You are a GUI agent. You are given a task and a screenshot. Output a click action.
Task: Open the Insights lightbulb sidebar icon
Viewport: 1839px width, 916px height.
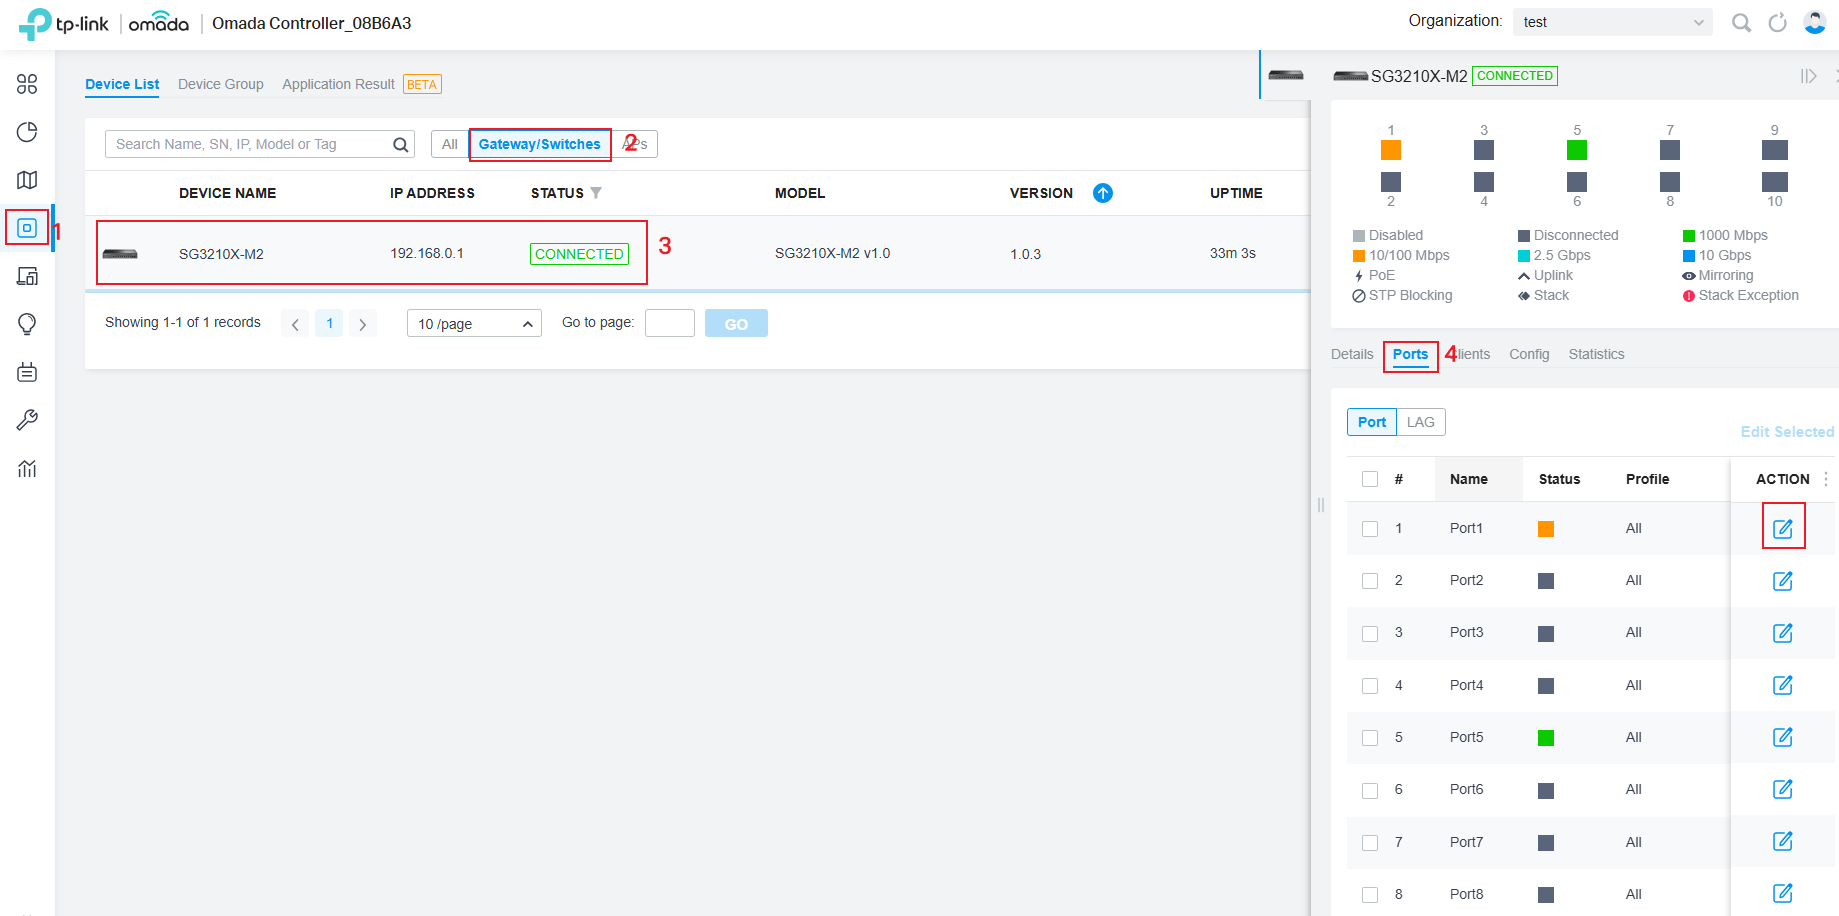click(x=27, y=324)
